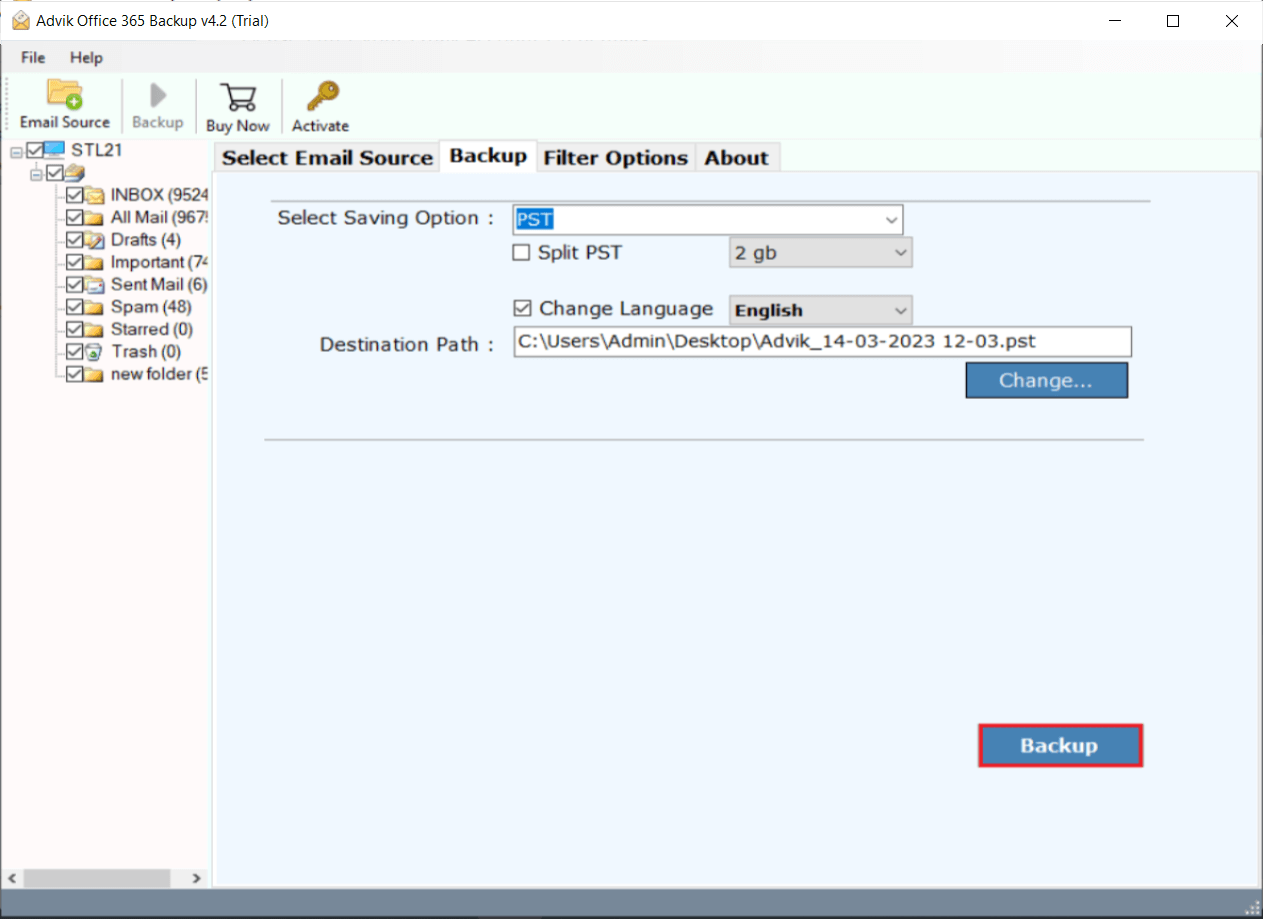Open the File menu

tap(33, 58)
